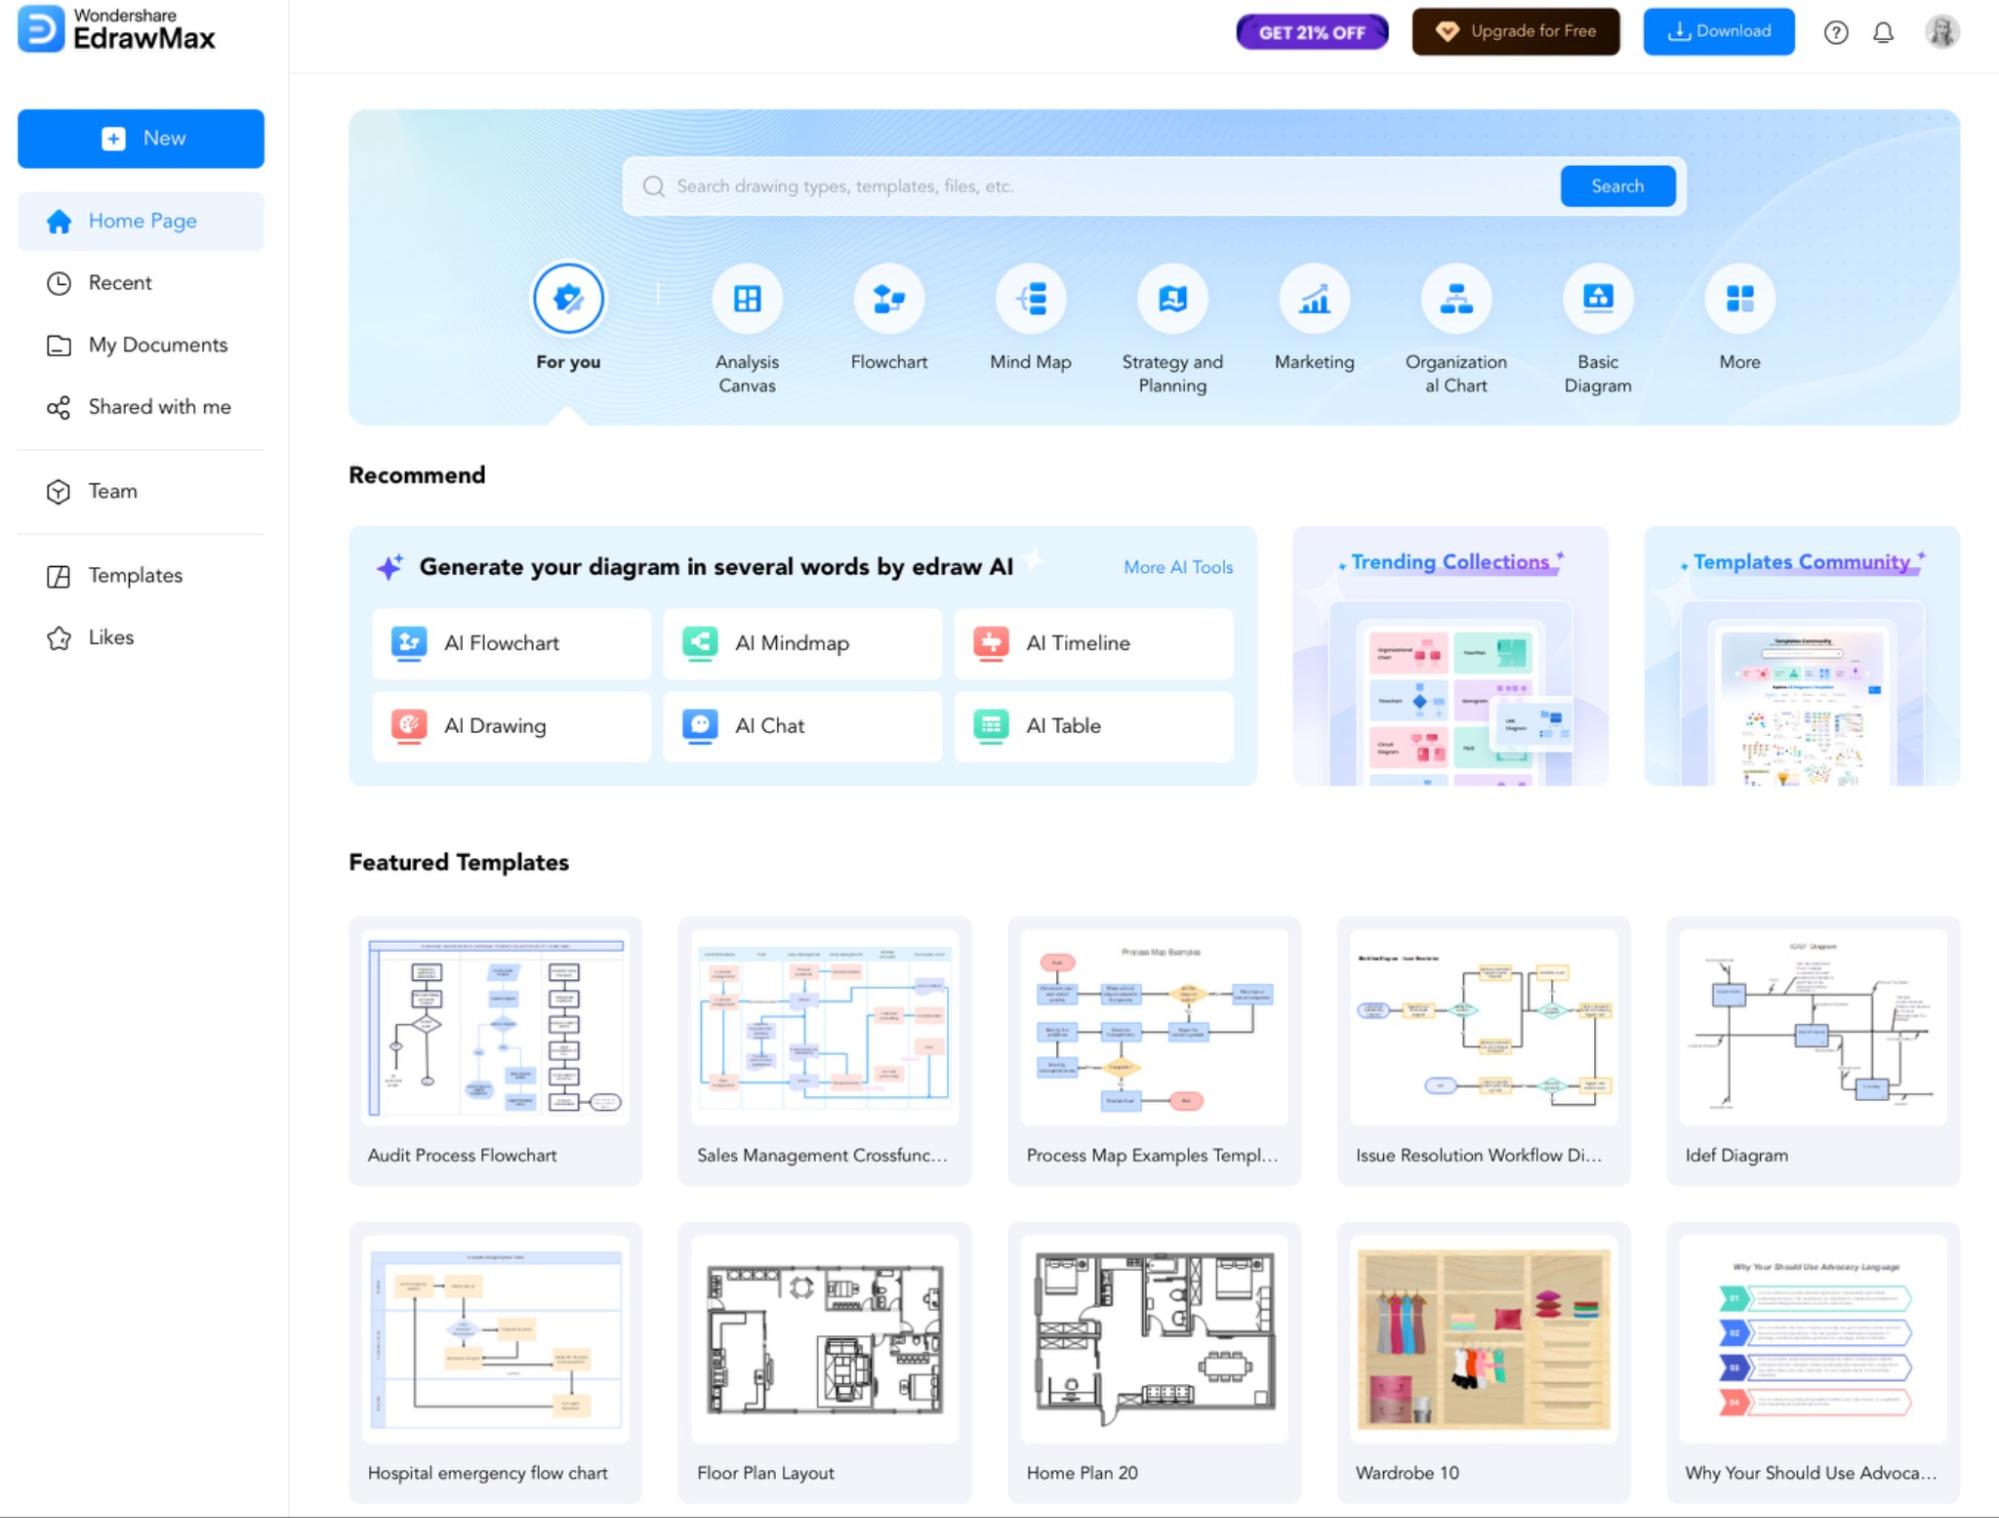Show notifications via the bell icon
Viewport: 1999px width, 1518px height.
click(x=1883, y=33)
